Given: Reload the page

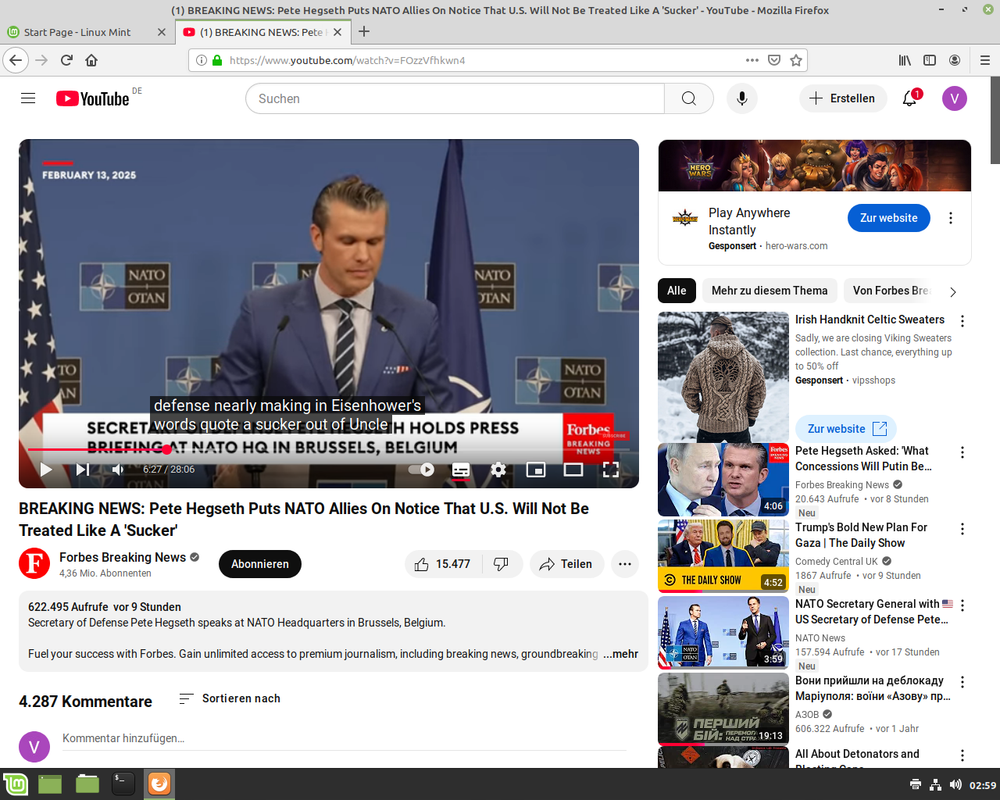Looking at the screenshot, I should click(x=66, y=60).
